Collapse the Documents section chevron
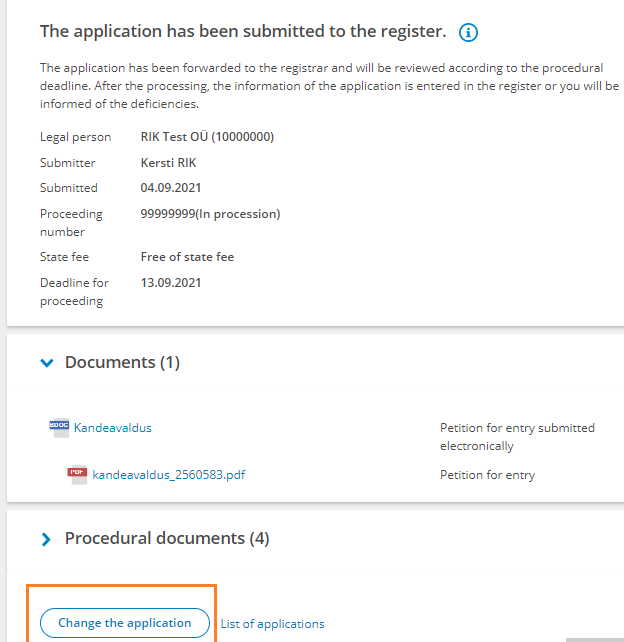624x642 pixels. point(47,363)
